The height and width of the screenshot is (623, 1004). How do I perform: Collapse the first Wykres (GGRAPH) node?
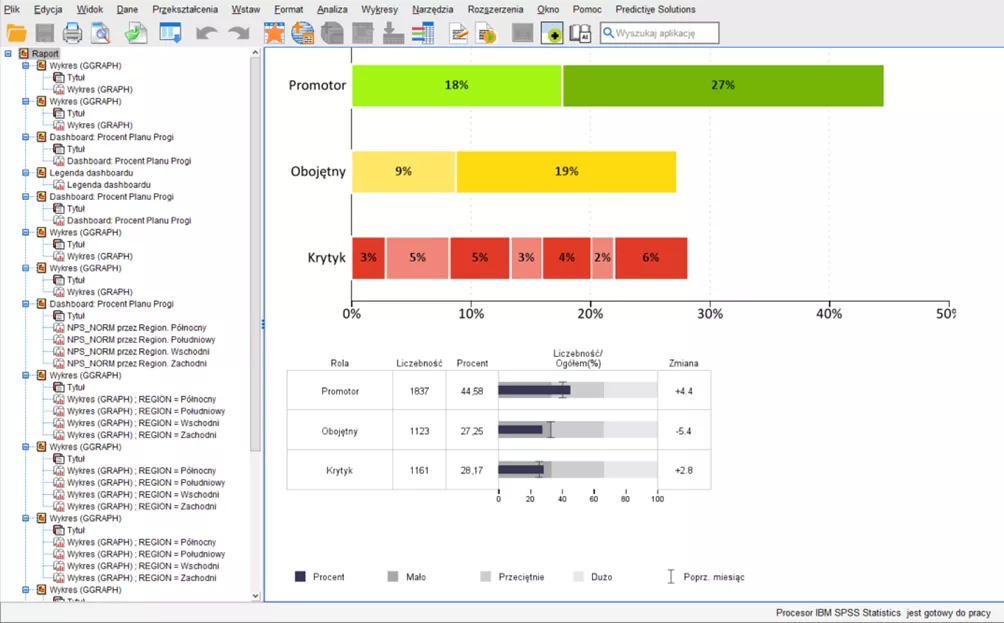click(x=26, y=66)
